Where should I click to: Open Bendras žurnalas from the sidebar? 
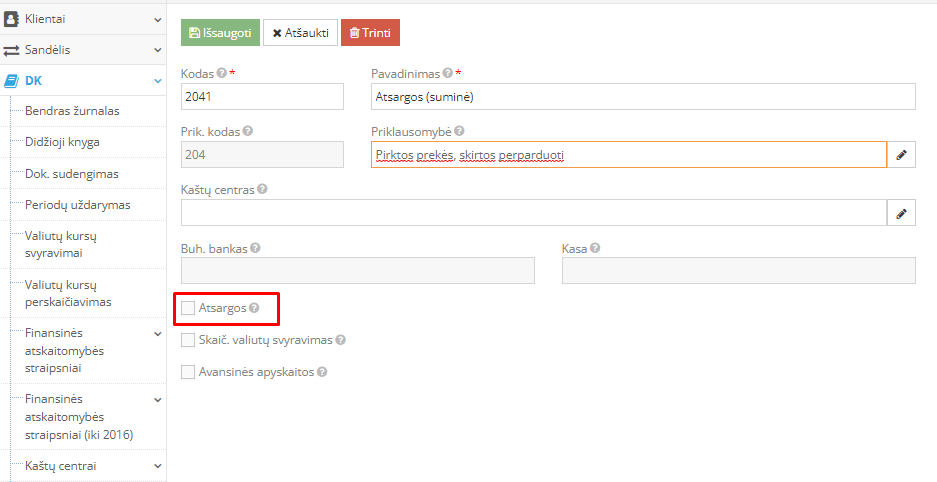coord(72,111)
